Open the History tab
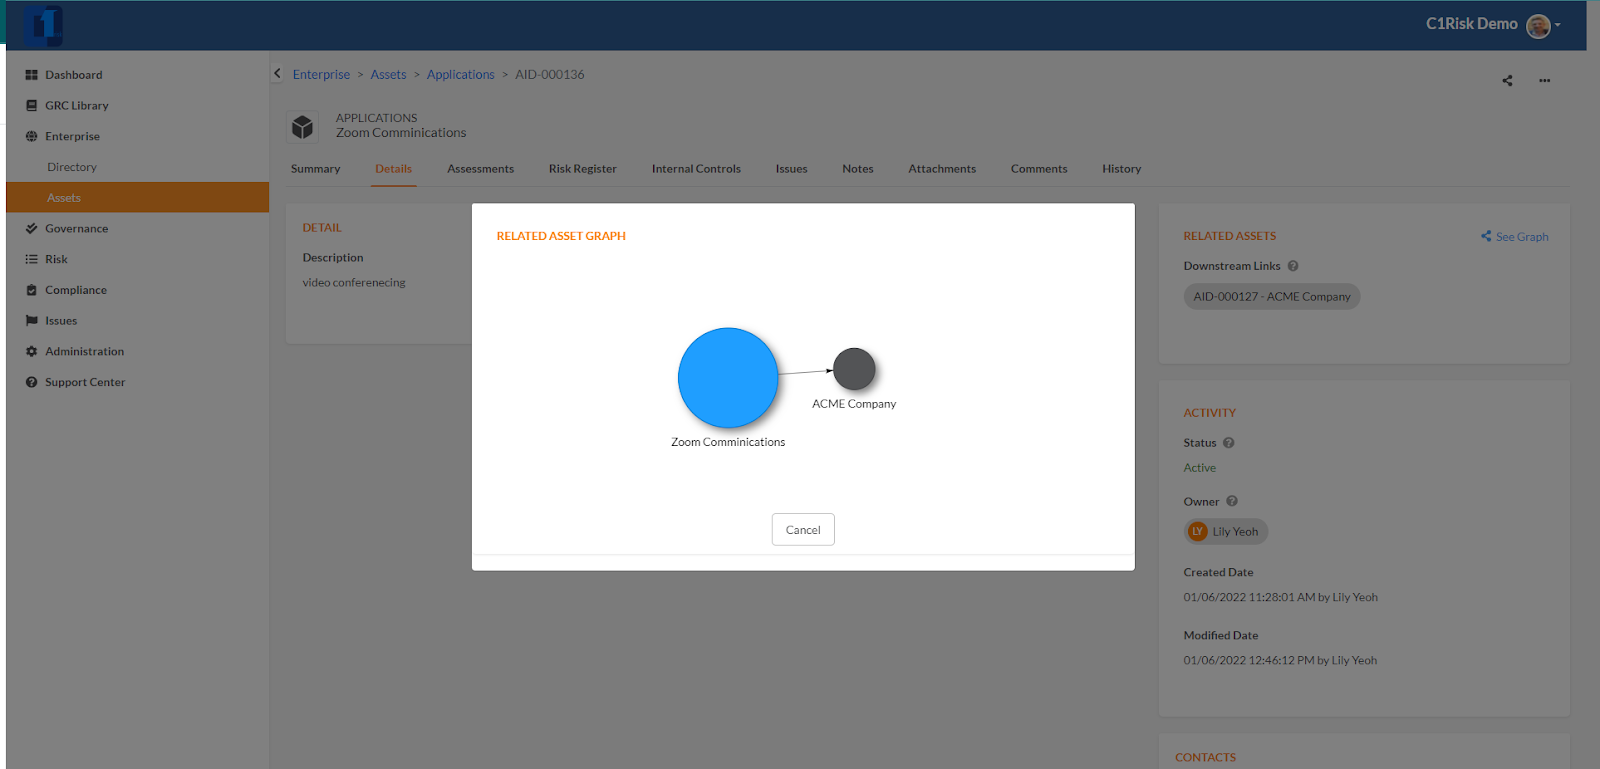Viewport: 1600px width, 769px height. click(x=1122, y=169)
